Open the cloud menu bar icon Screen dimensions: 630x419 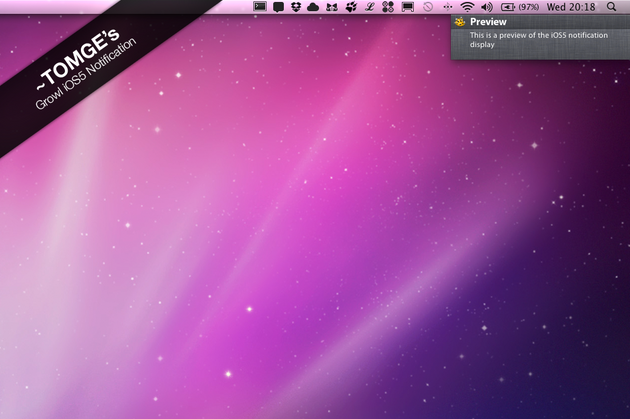click(313, 7)
